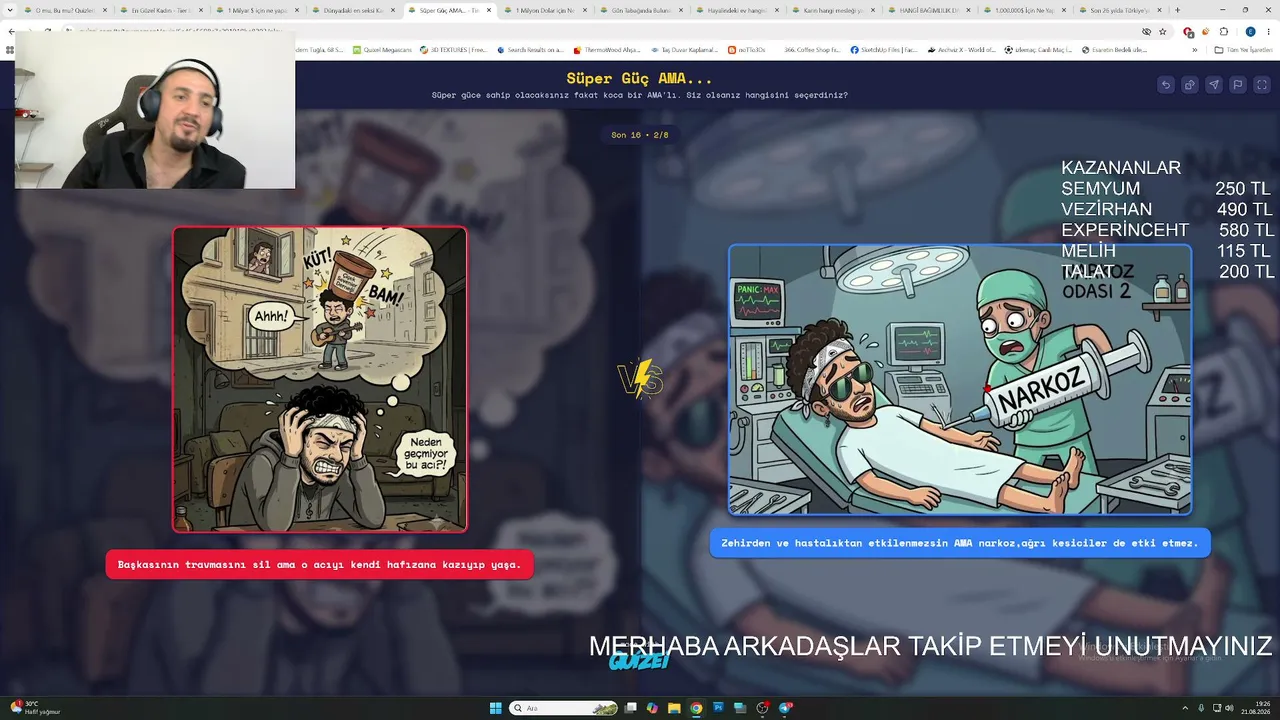Open the Search Results bookmark

click(x=530, y=50)
